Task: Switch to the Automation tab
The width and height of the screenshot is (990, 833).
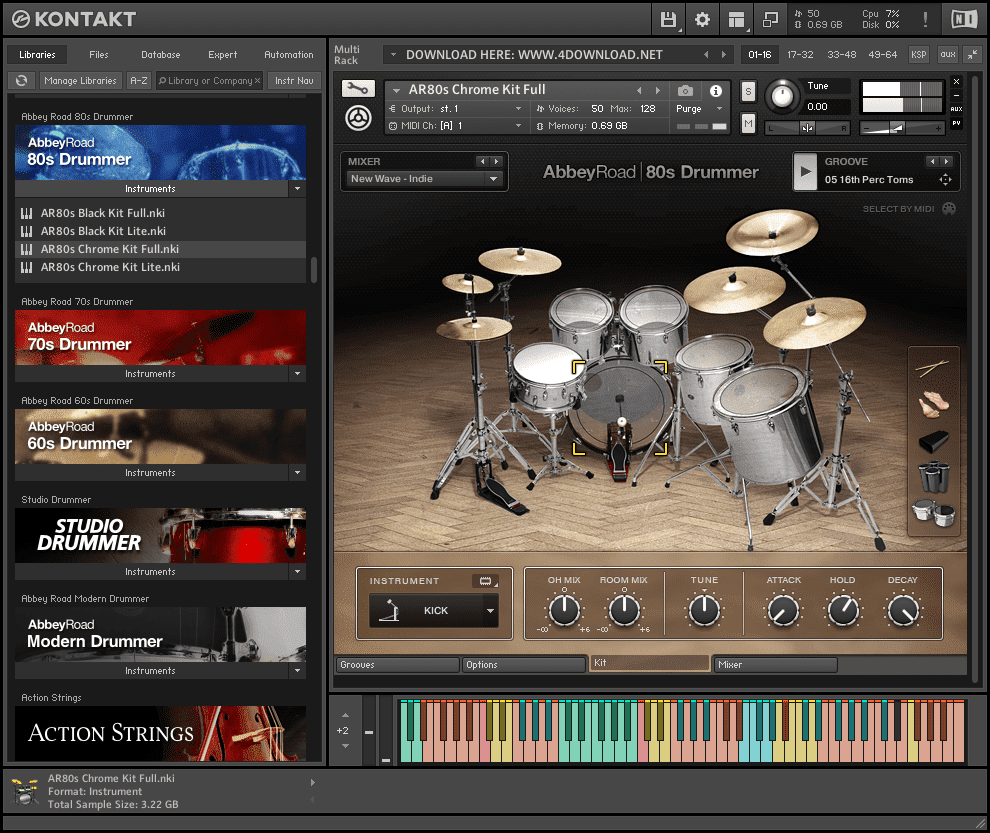Action: pyautogui.click(x=289, y=55)
